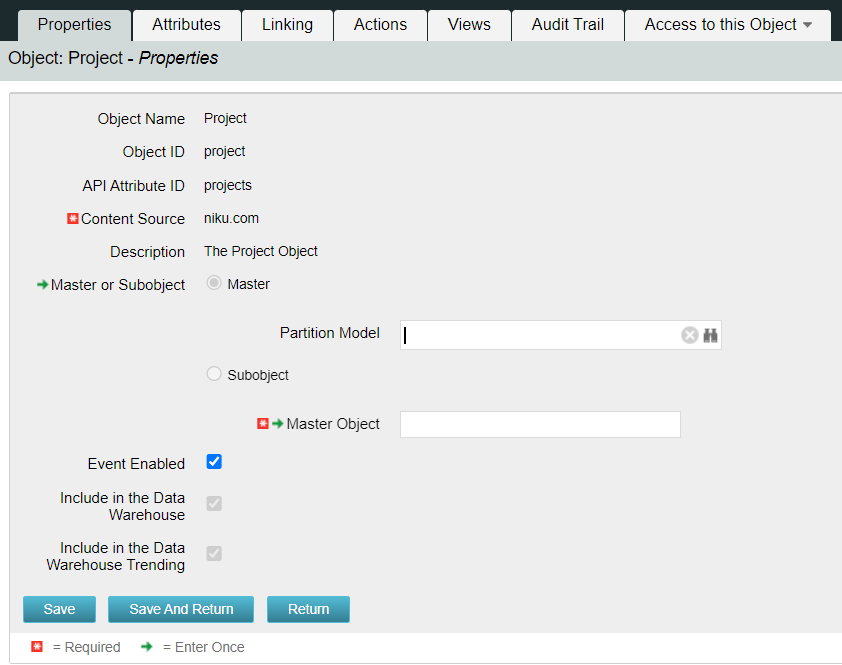Switch to the Attributes tab

(186, 25)
